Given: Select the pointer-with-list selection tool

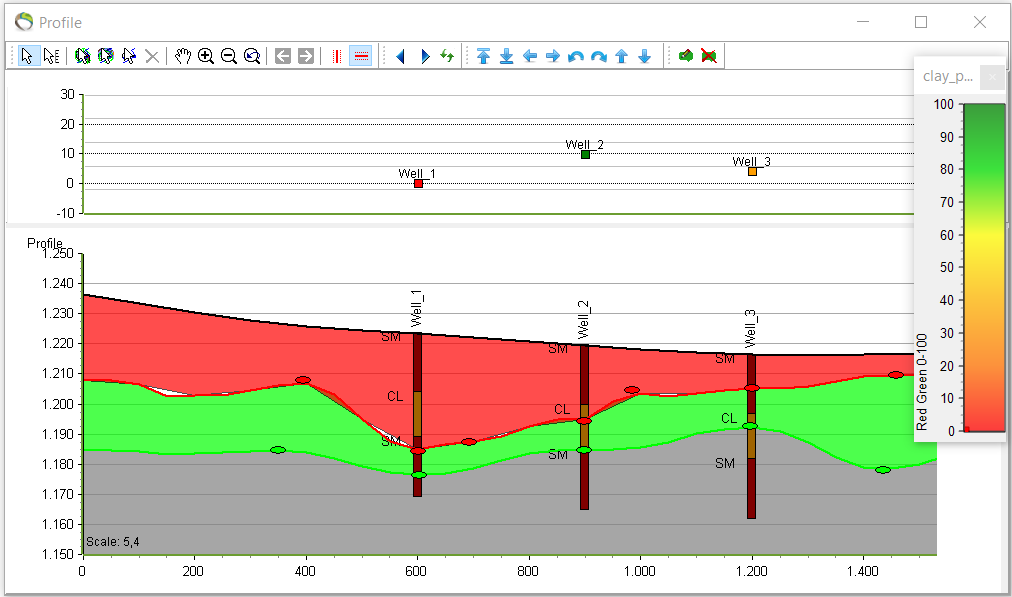Looking at the screenshot, I should coord(51,56).
